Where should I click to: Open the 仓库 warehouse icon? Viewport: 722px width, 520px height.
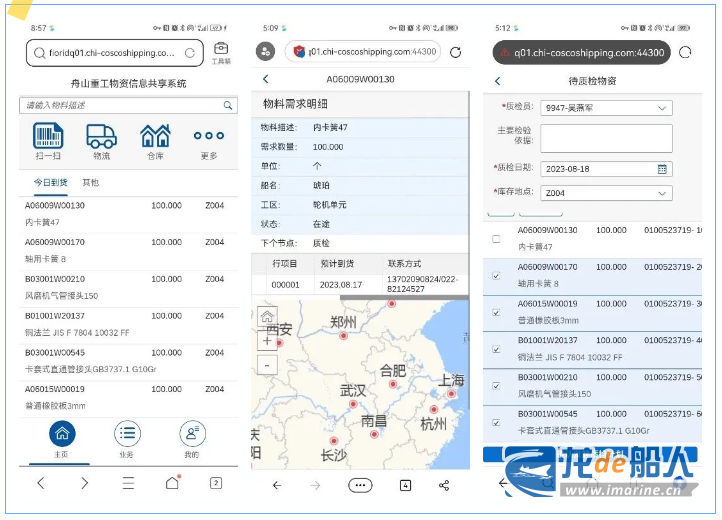coord(155,137)
